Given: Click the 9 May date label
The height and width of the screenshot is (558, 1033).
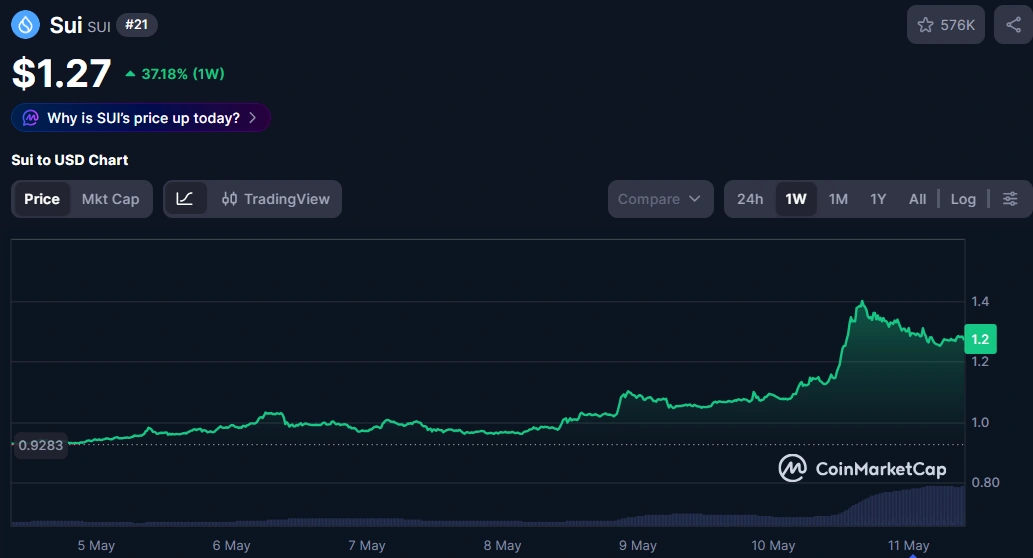Looking at the screenshot, I should [x=637, y=545].
